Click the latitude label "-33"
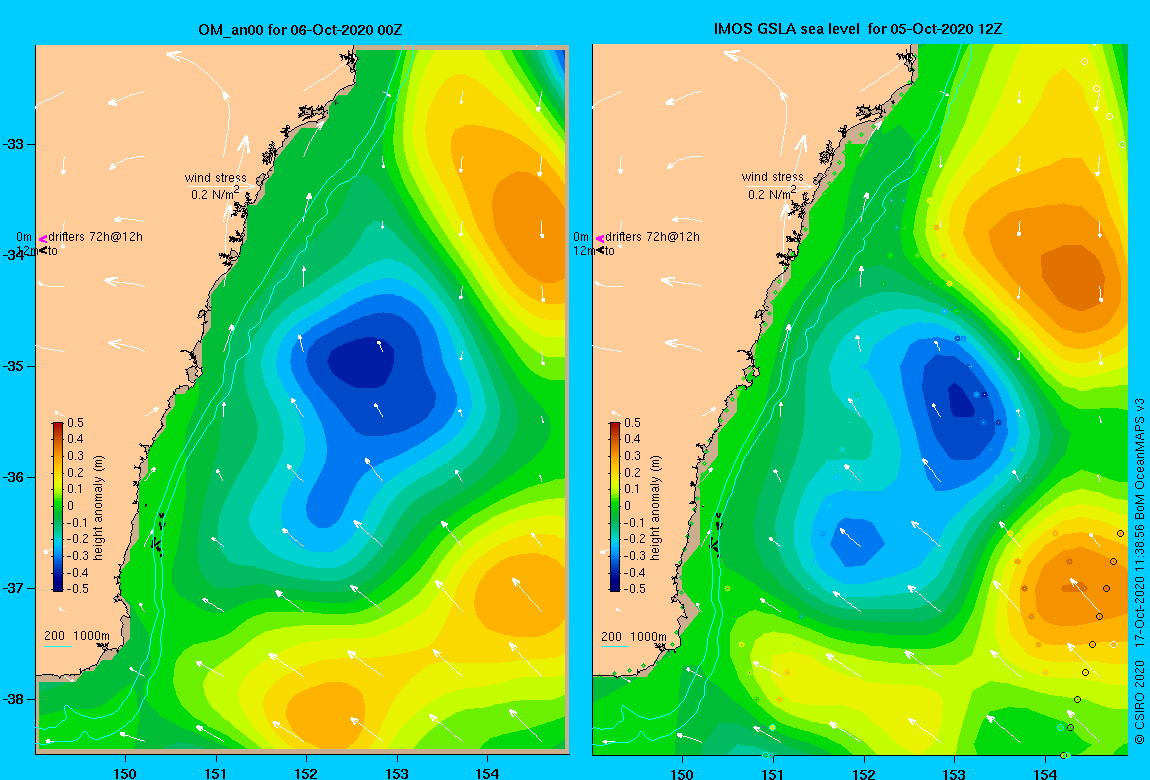The image size is (1150, 780). pyautogui.click(x=13, y=144)
